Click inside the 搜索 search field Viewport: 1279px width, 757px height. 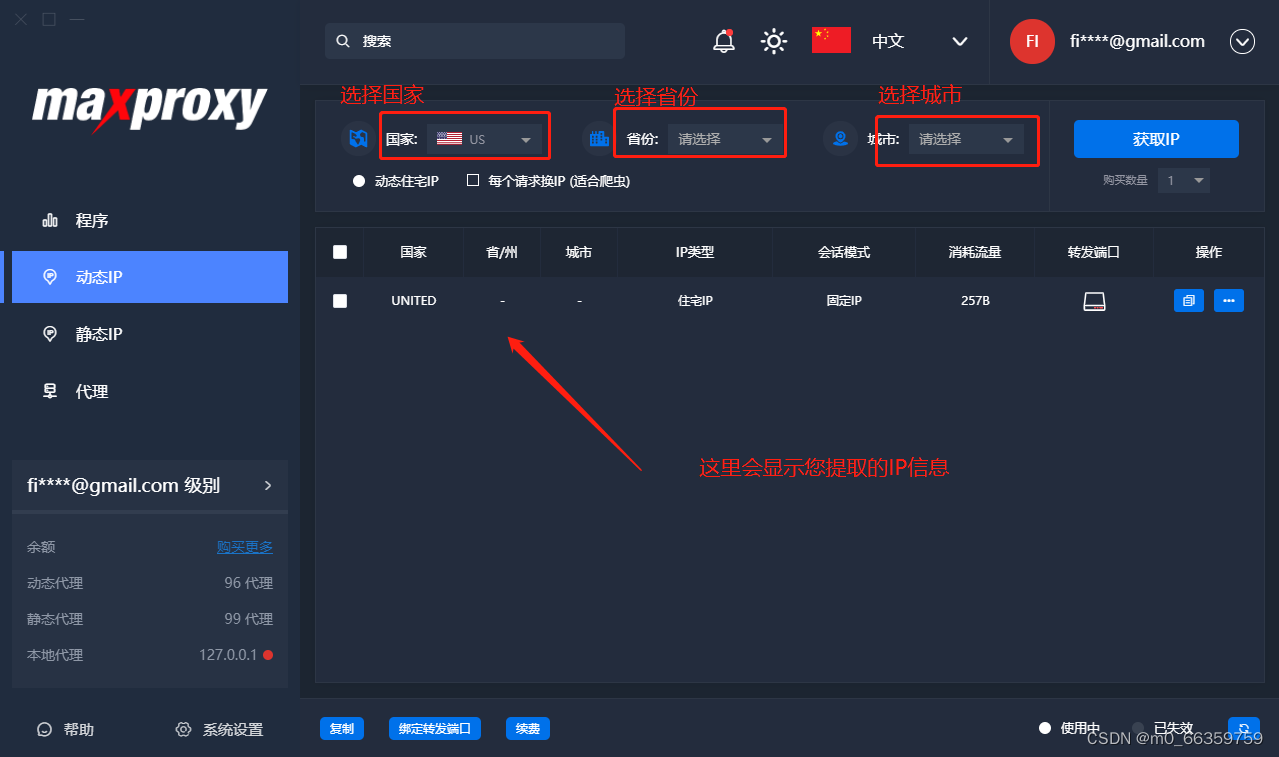coord(474,41)
